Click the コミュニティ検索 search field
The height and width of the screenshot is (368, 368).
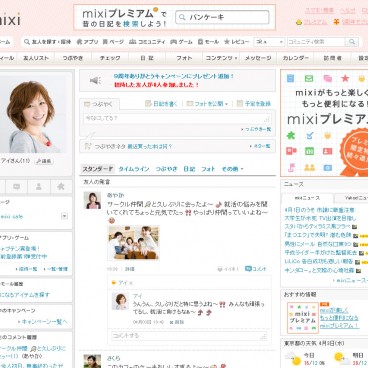[x=316, y=42]
